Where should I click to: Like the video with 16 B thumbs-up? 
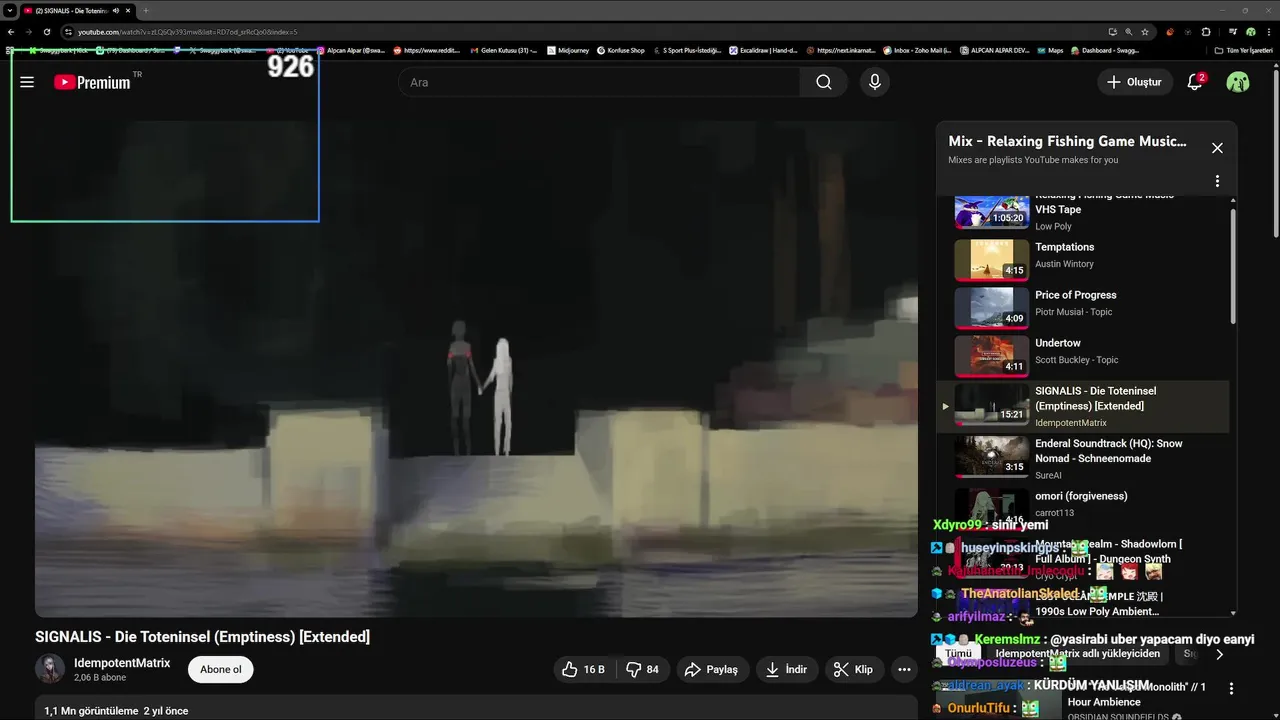pyautogui.click(x=583, y=669)
